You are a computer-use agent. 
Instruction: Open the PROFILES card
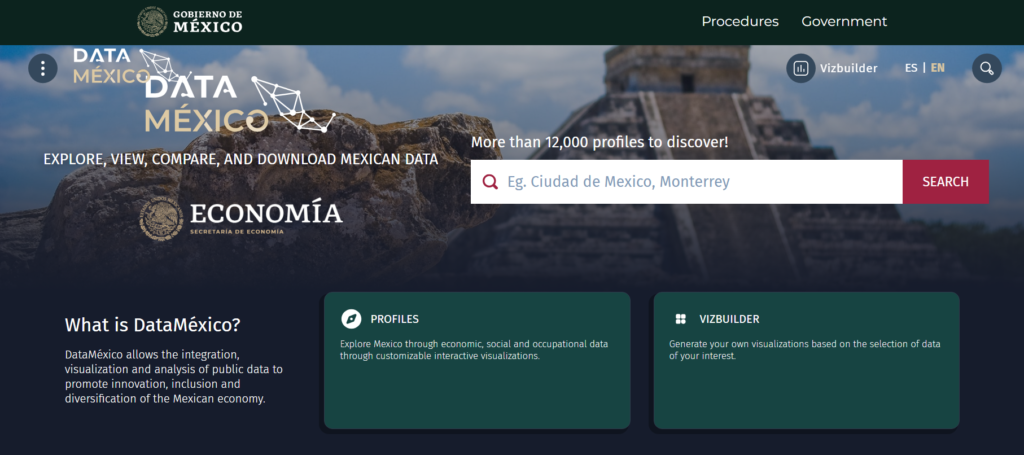[x=477, y=360]
